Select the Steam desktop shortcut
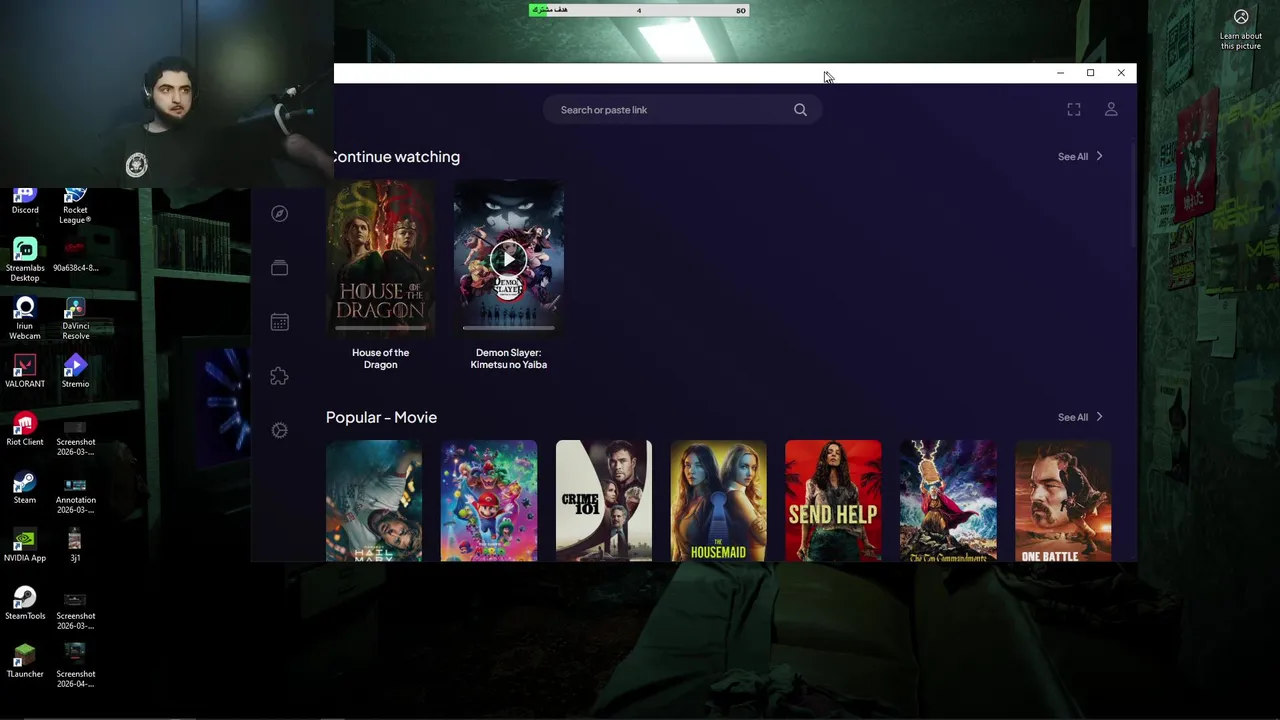Viewport: 1280px width, 720px height. (25, 487)
